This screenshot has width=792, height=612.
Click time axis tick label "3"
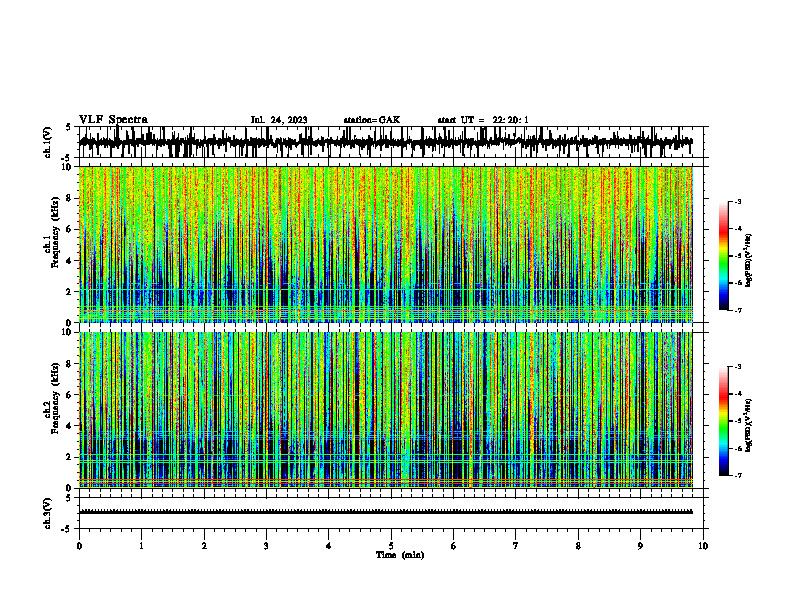click(x=266, y=546)
